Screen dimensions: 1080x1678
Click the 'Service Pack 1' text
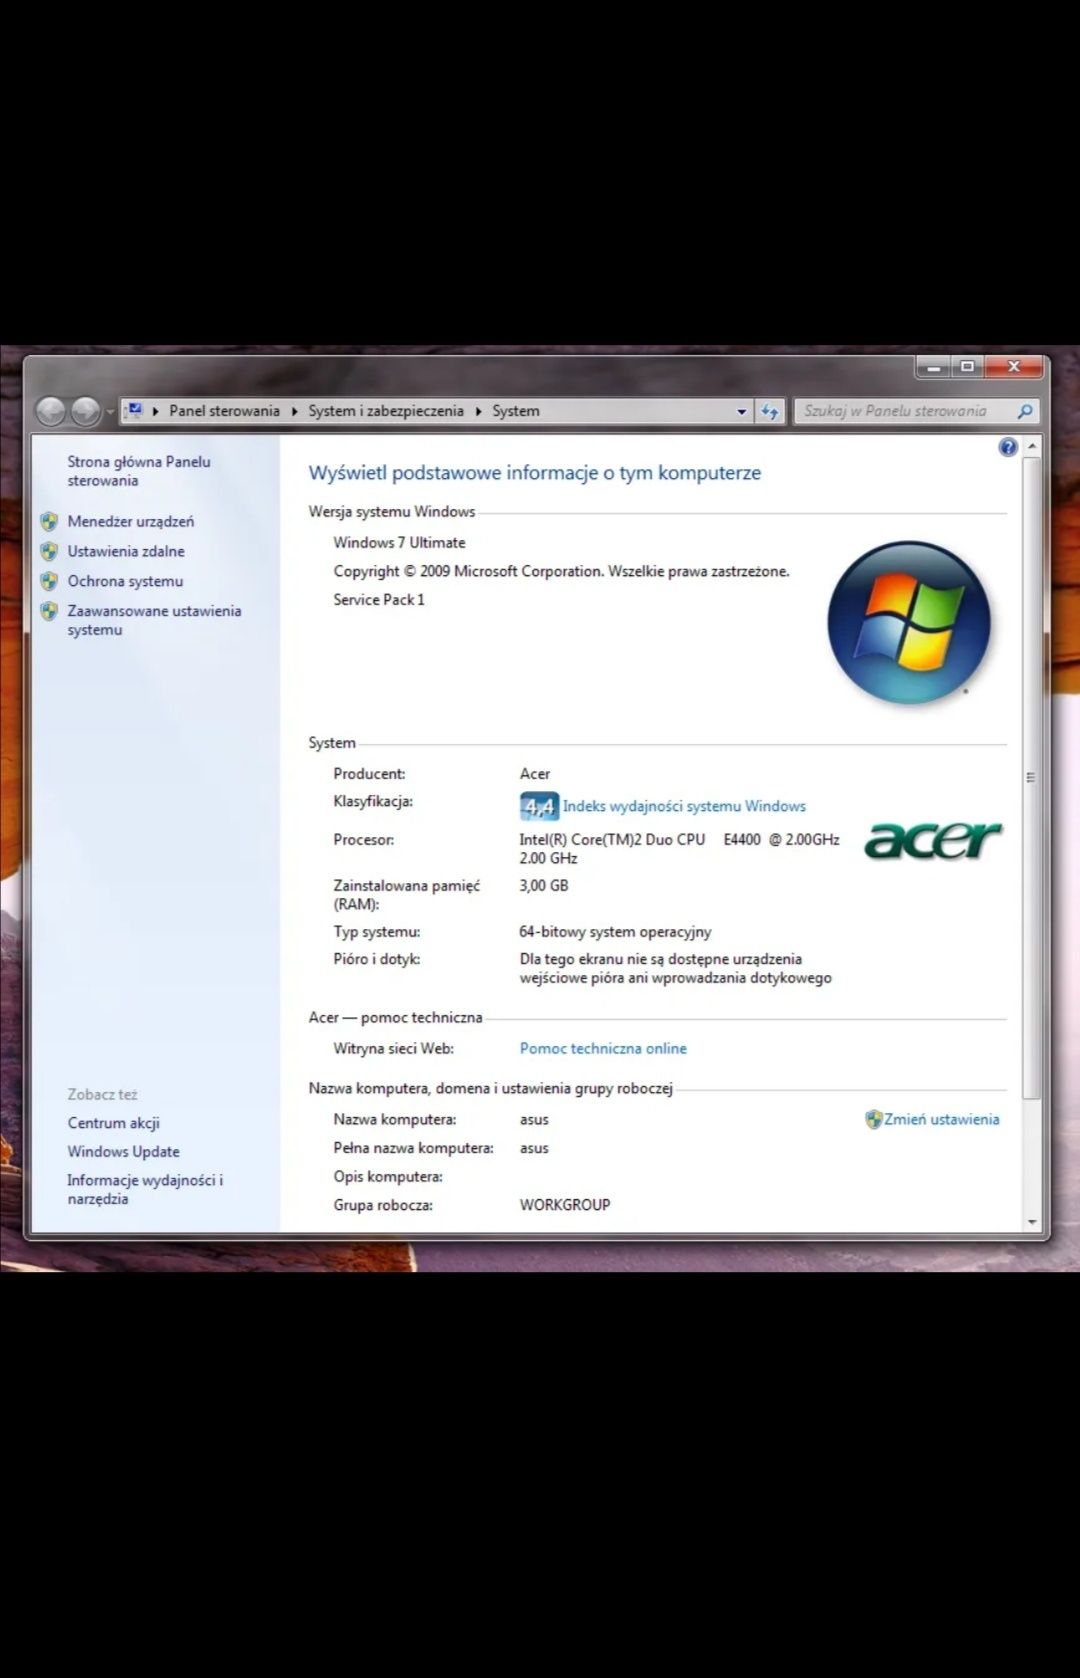[379, 600]
